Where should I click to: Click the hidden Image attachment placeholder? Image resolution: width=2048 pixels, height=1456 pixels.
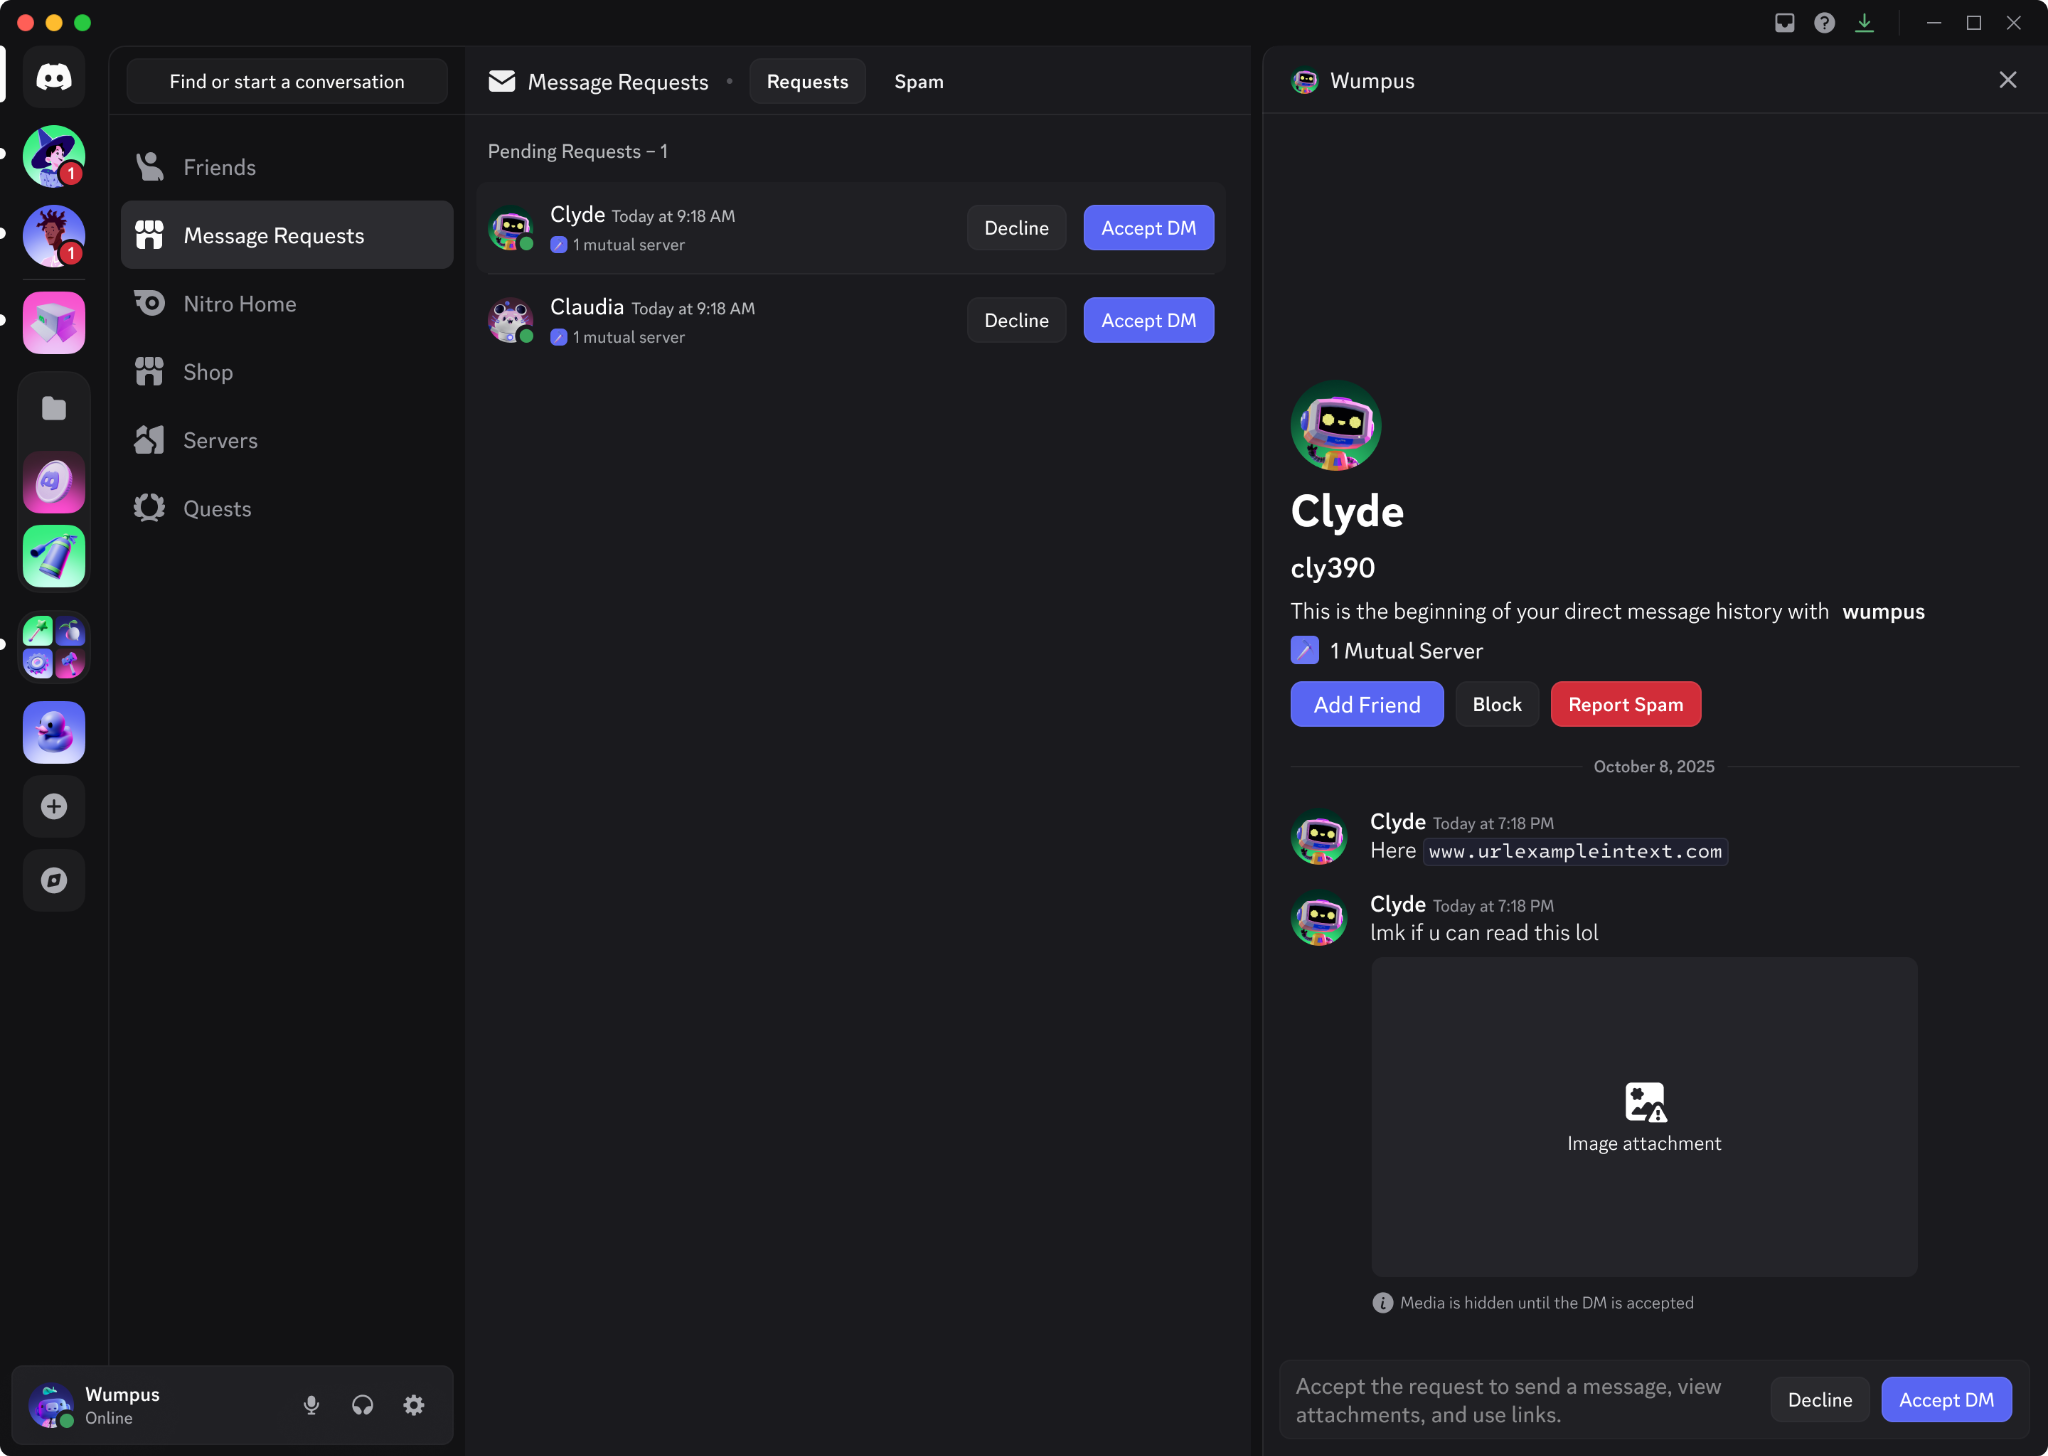pyautogui.click(x=1644, y=1117)
